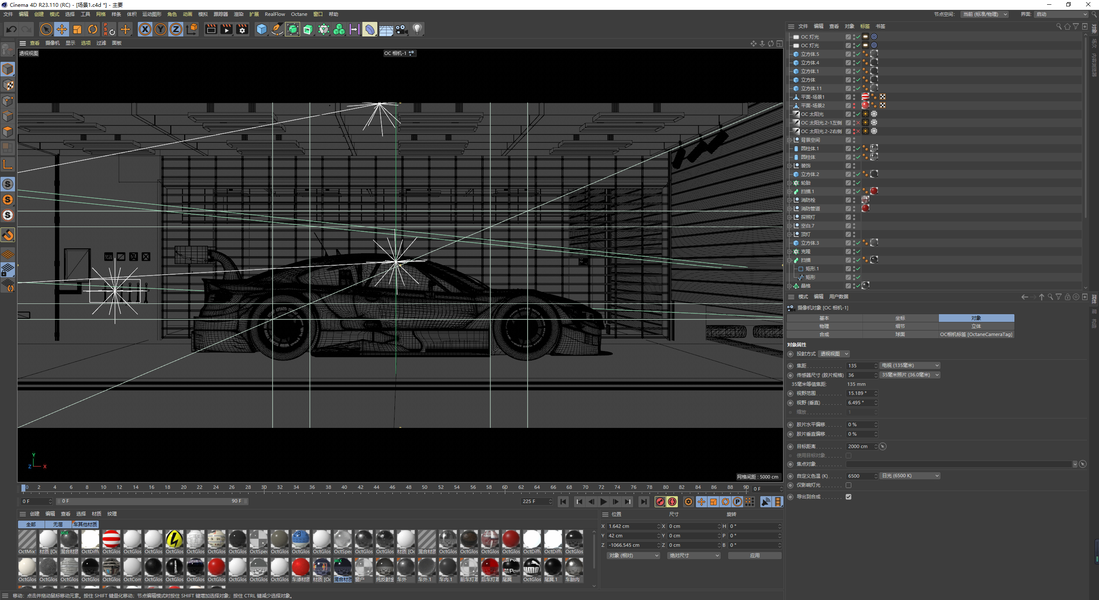
Task: Click the Cube primitive icon
Action: (262, 30)
